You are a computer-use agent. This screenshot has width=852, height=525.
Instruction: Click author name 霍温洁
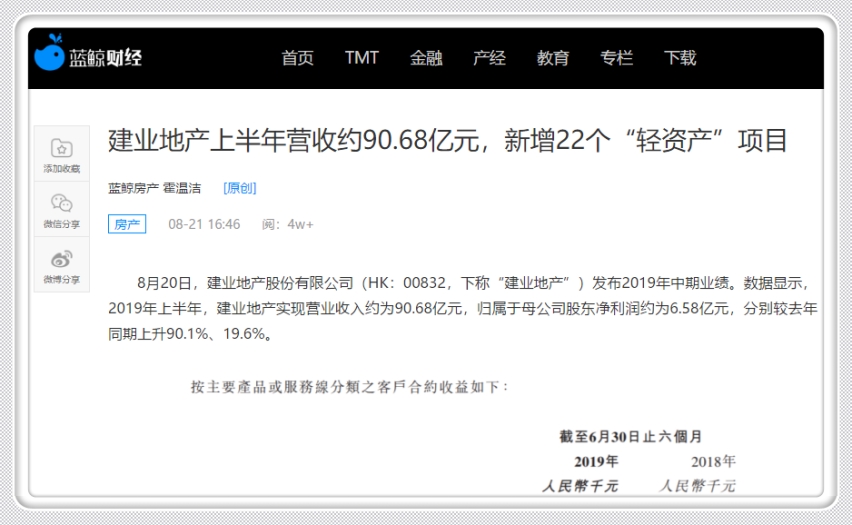(183, 188)
